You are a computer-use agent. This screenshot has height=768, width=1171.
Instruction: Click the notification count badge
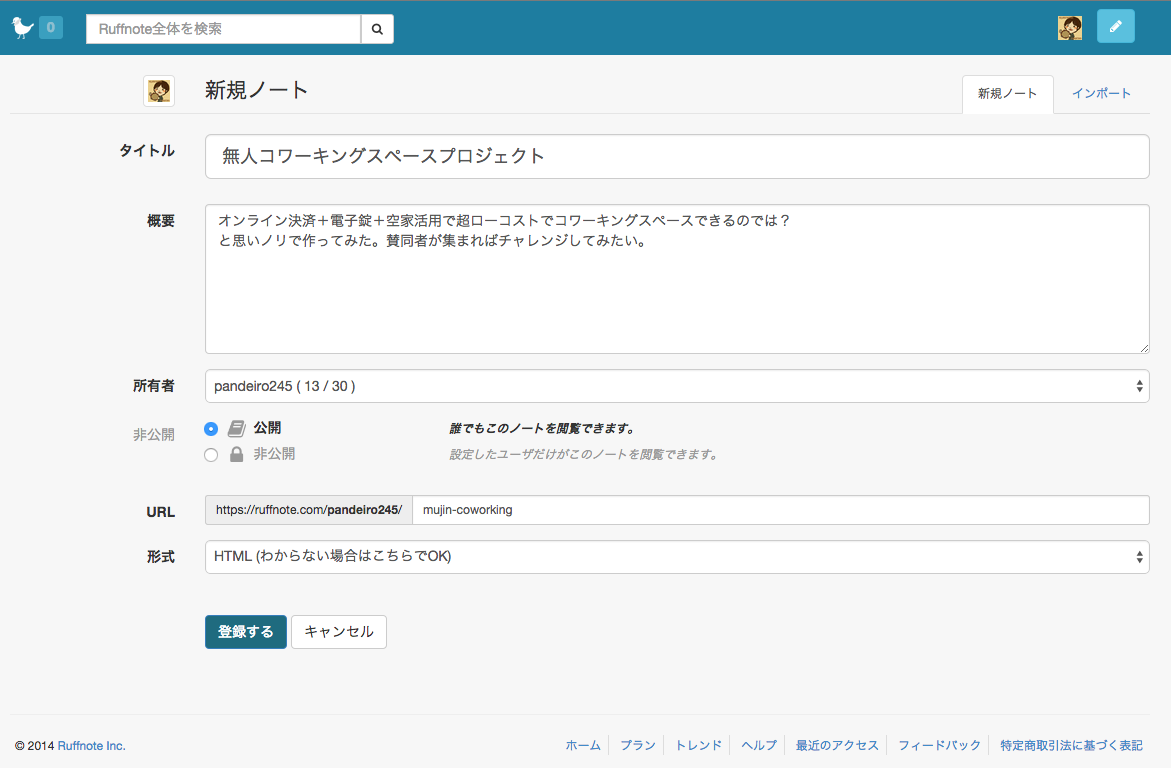coord(51,28)
